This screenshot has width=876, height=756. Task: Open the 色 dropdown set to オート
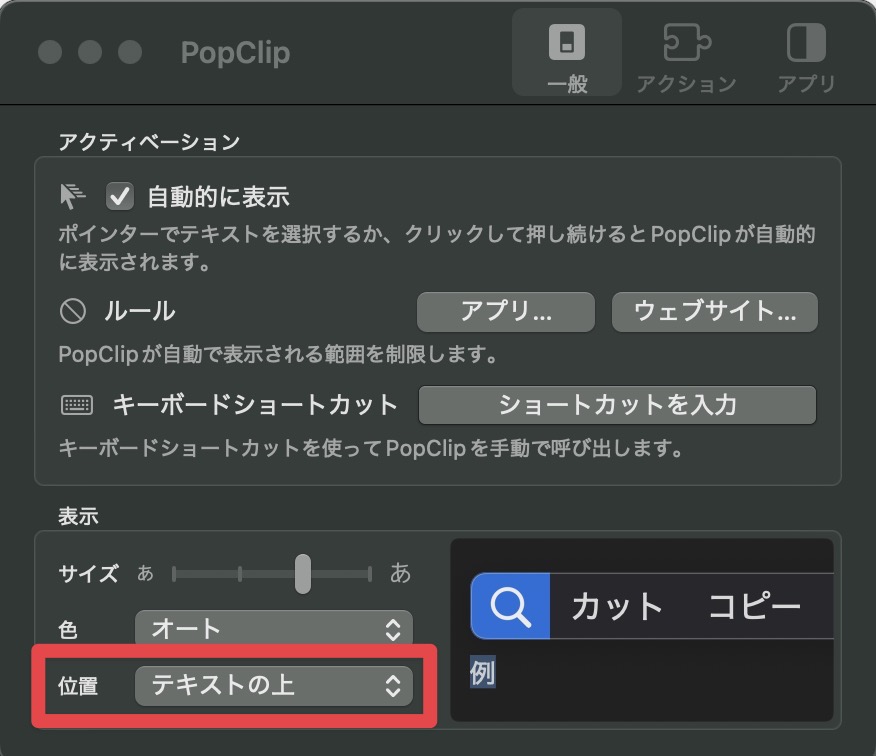tap(273, 629)
